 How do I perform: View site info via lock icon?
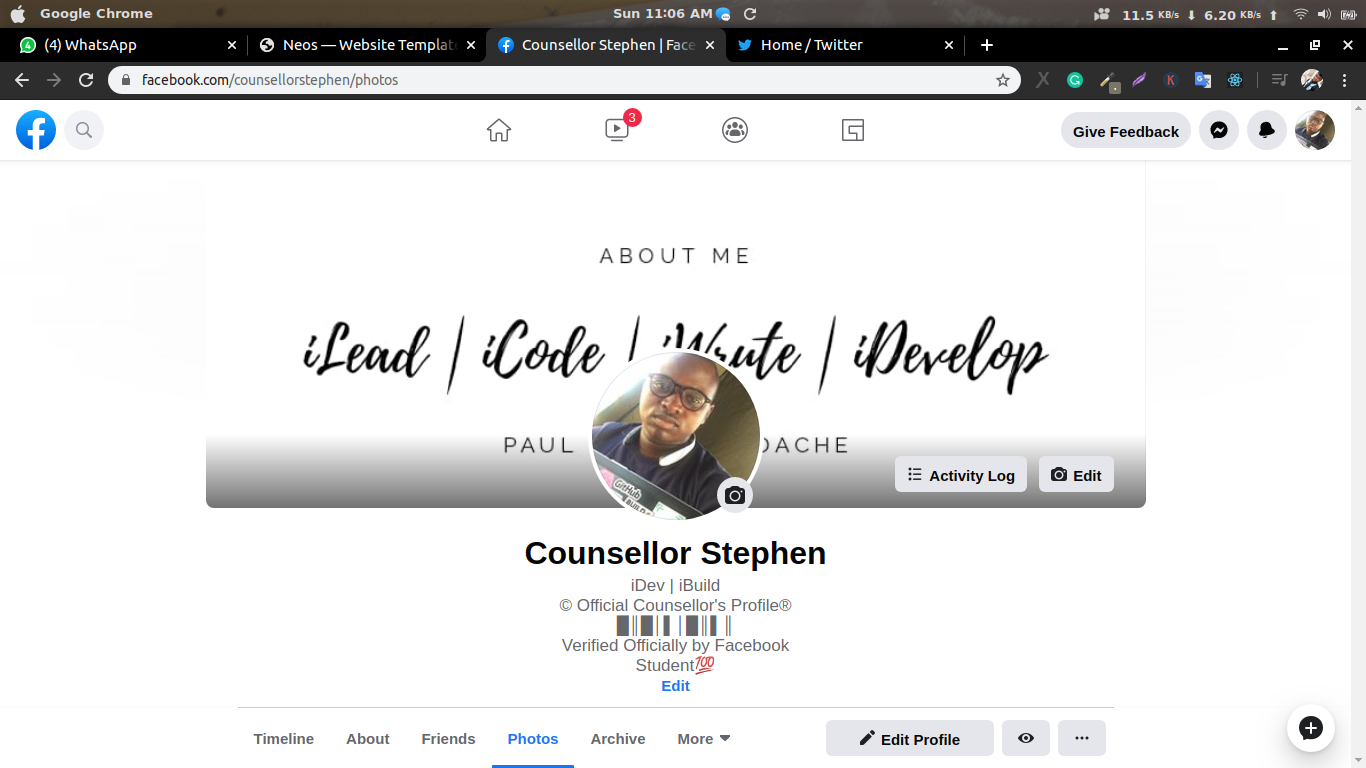(126, 80)
